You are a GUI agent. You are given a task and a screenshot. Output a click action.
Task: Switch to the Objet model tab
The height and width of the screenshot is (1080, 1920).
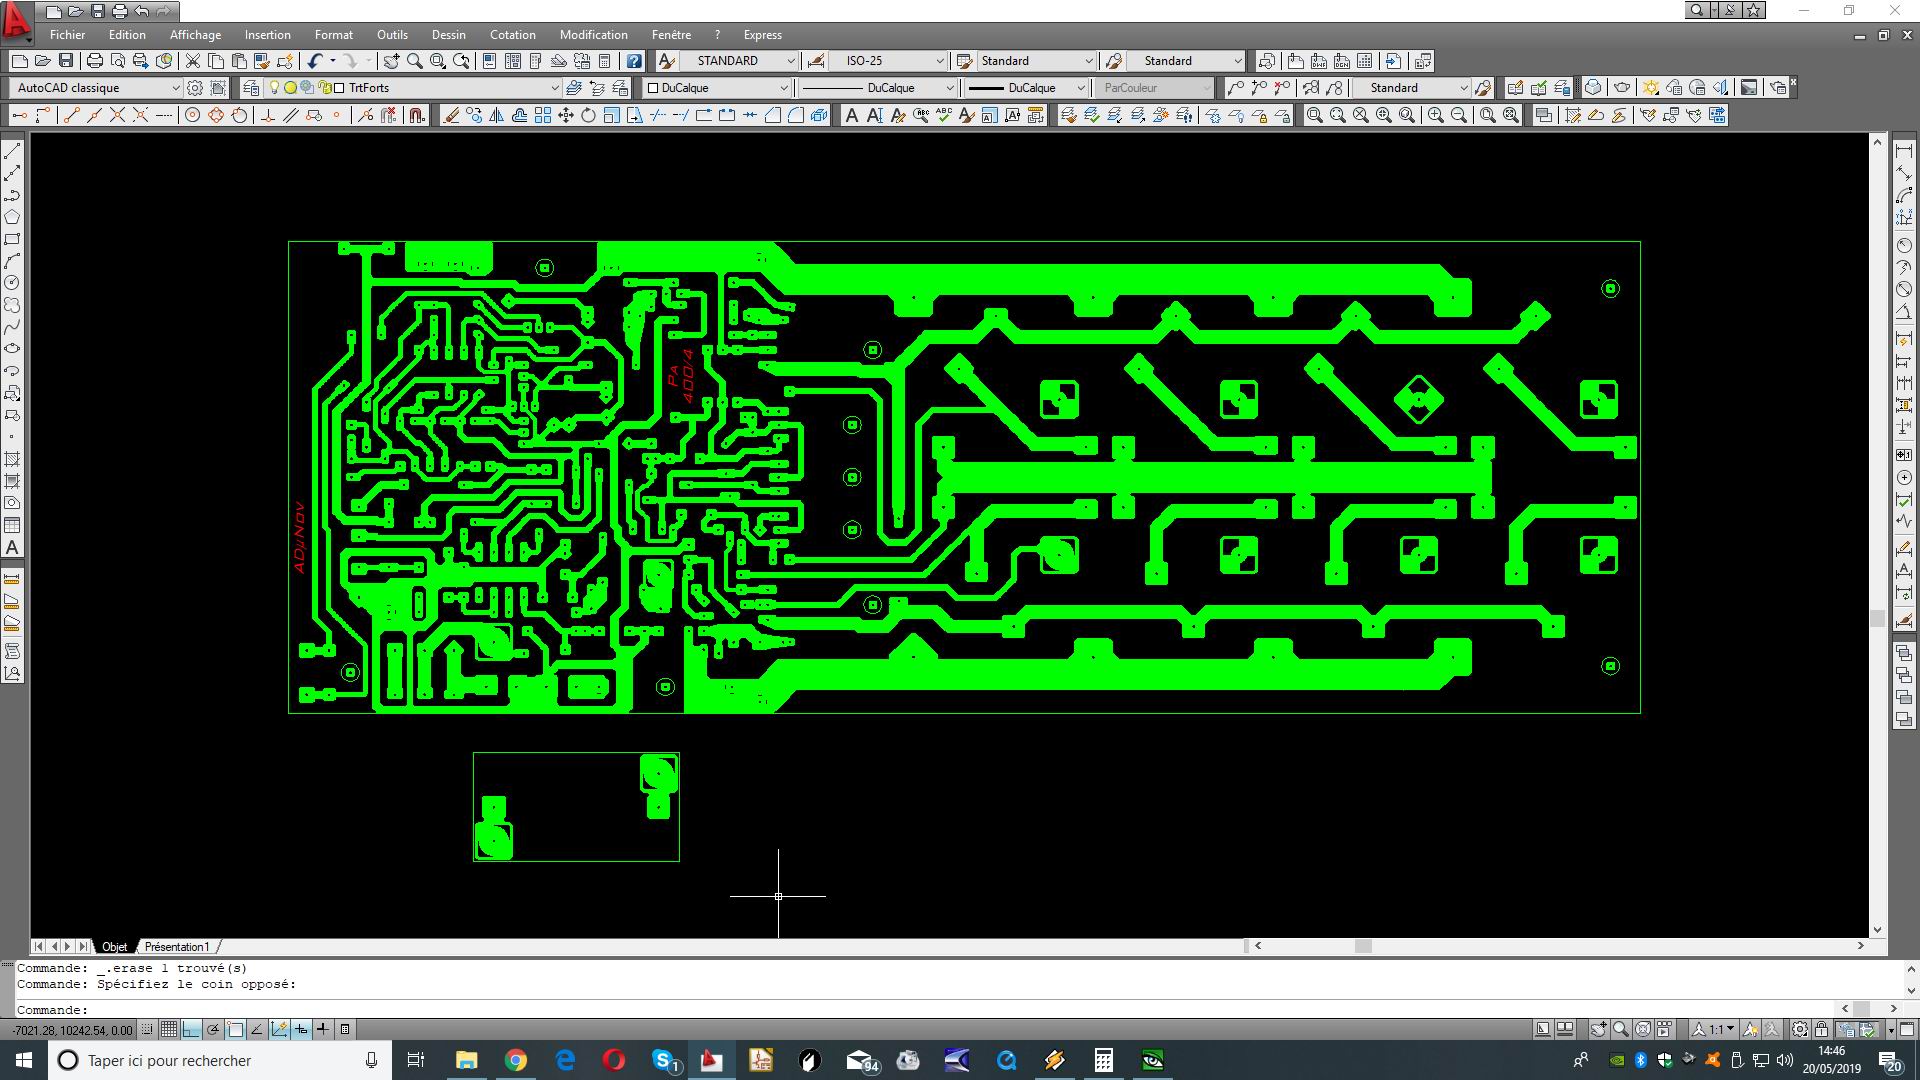114,946
